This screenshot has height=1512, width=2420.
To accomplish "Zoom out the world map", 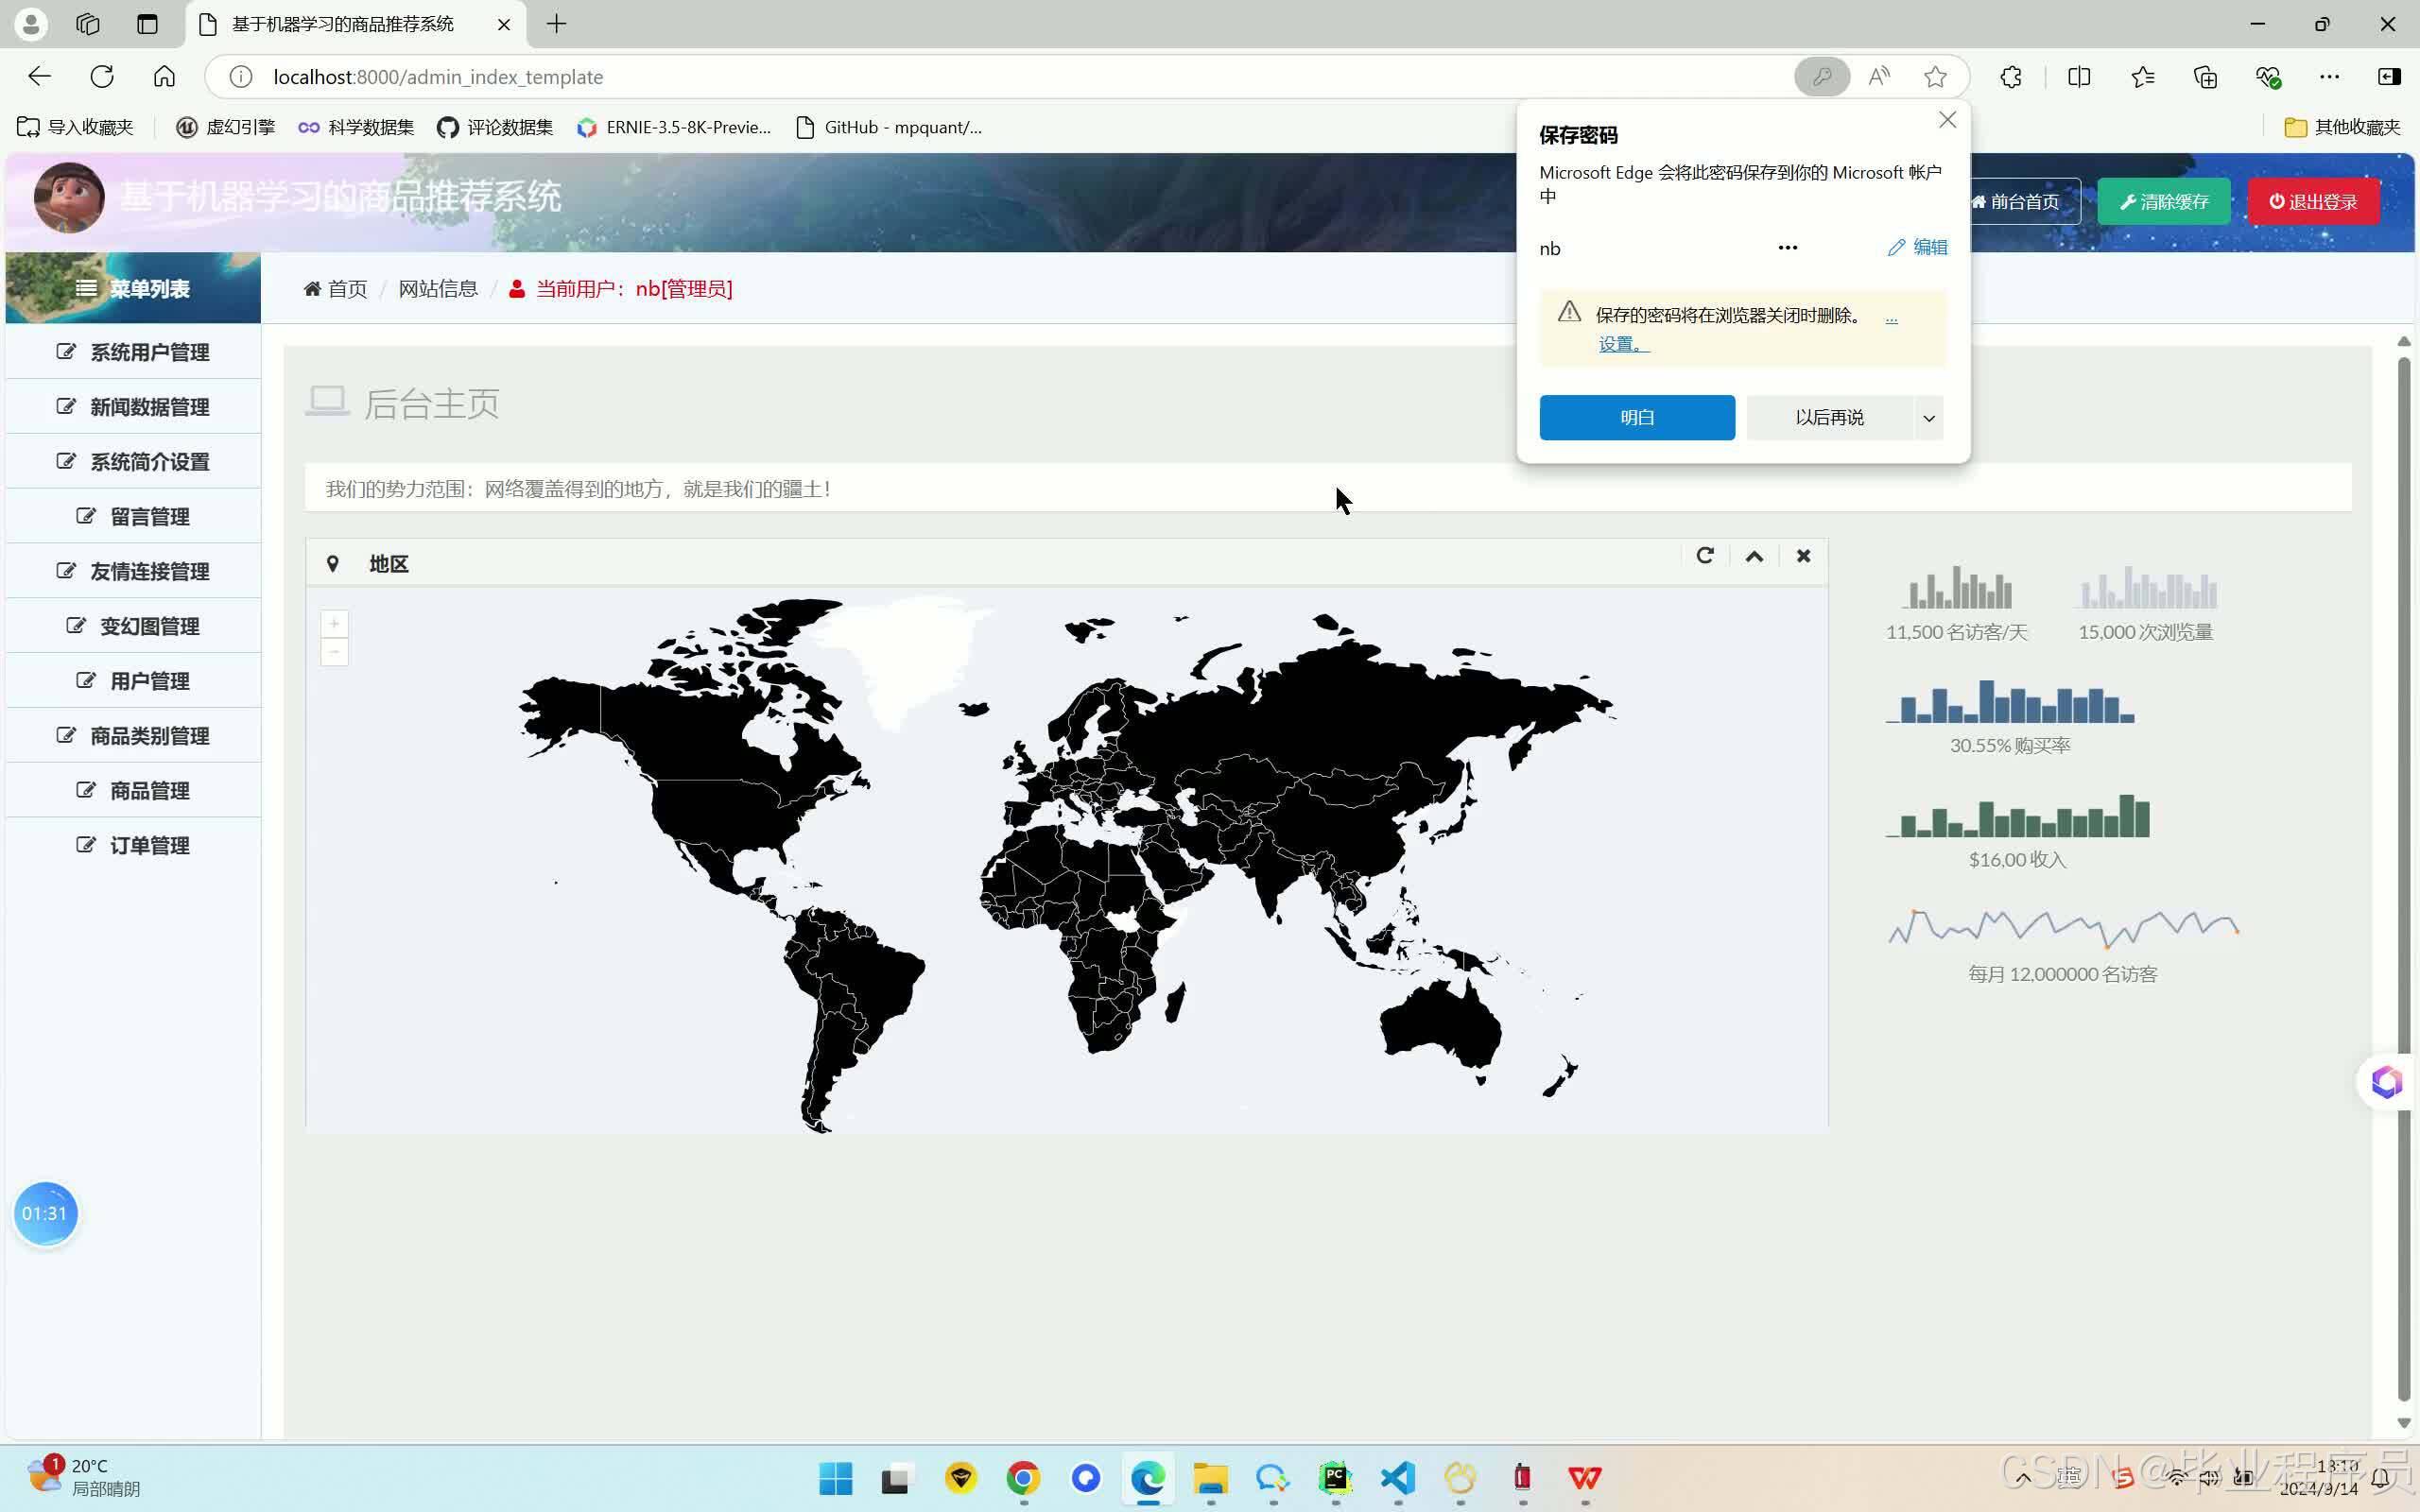I will (x=334, y=652).
